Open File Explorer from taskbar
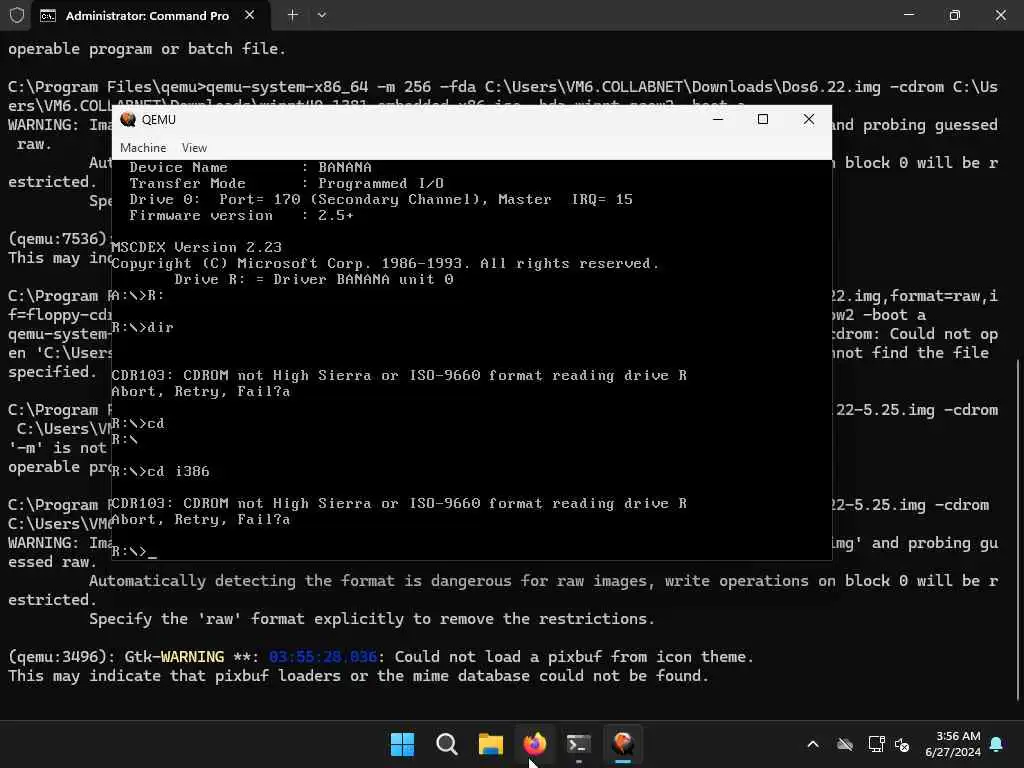The width and height of the screenshot is (1024, 768). 490,744
